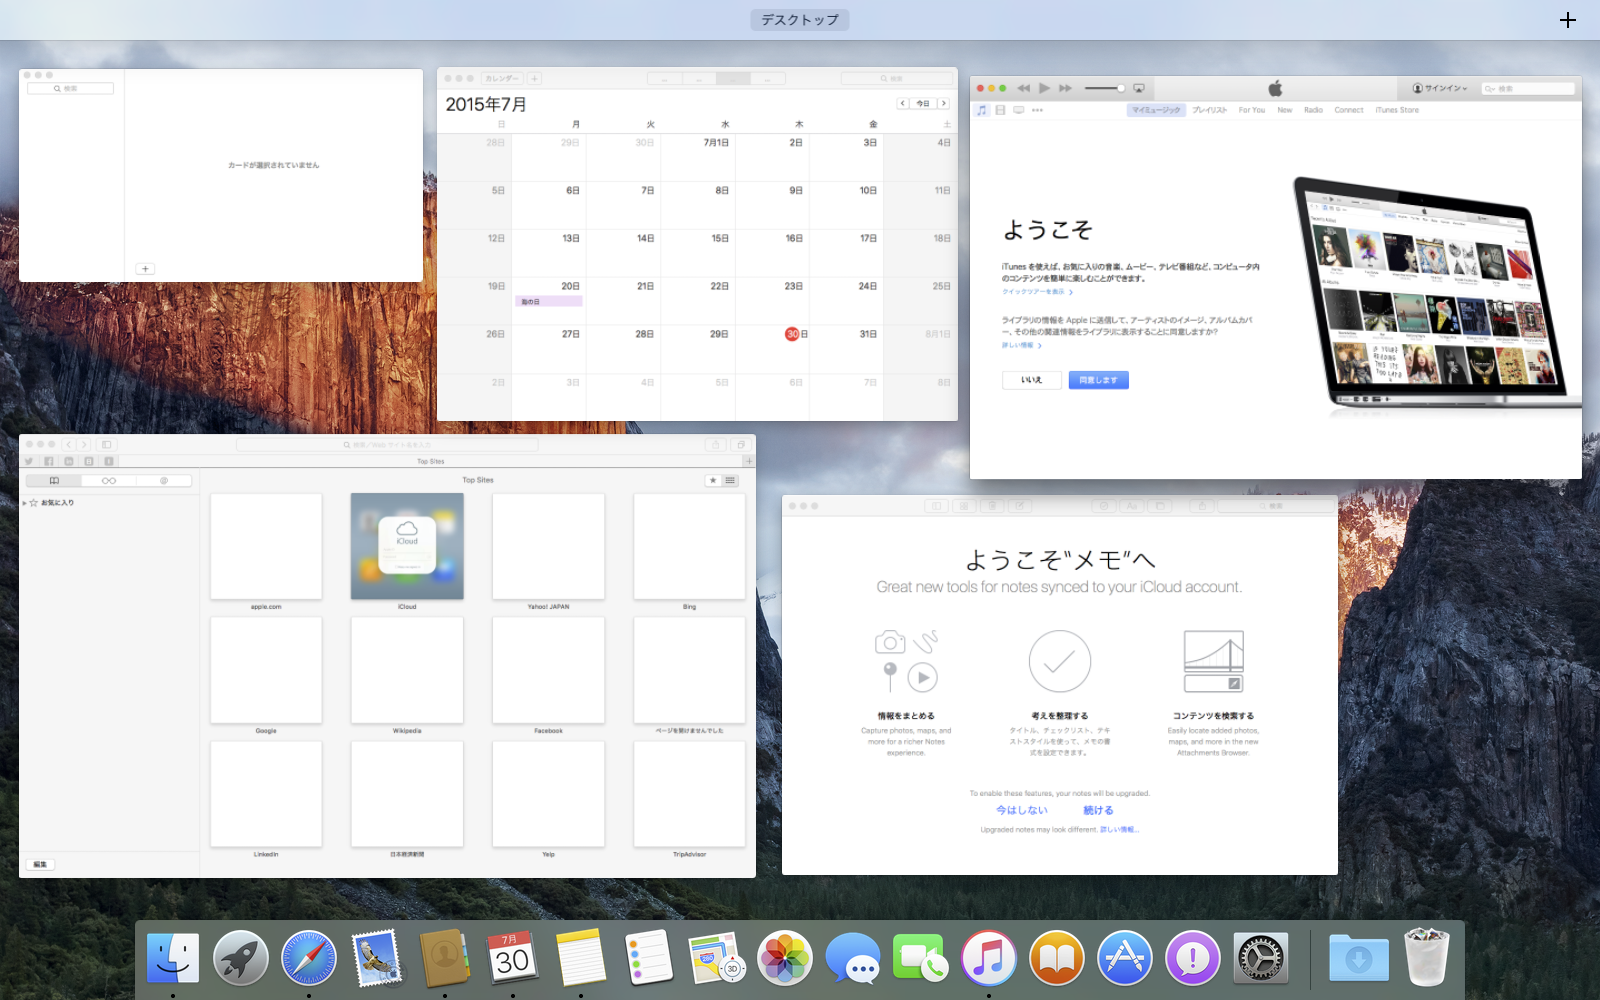
Task: Go back in the Safari window
Action: pyautogui.click(x=68, y=444)
